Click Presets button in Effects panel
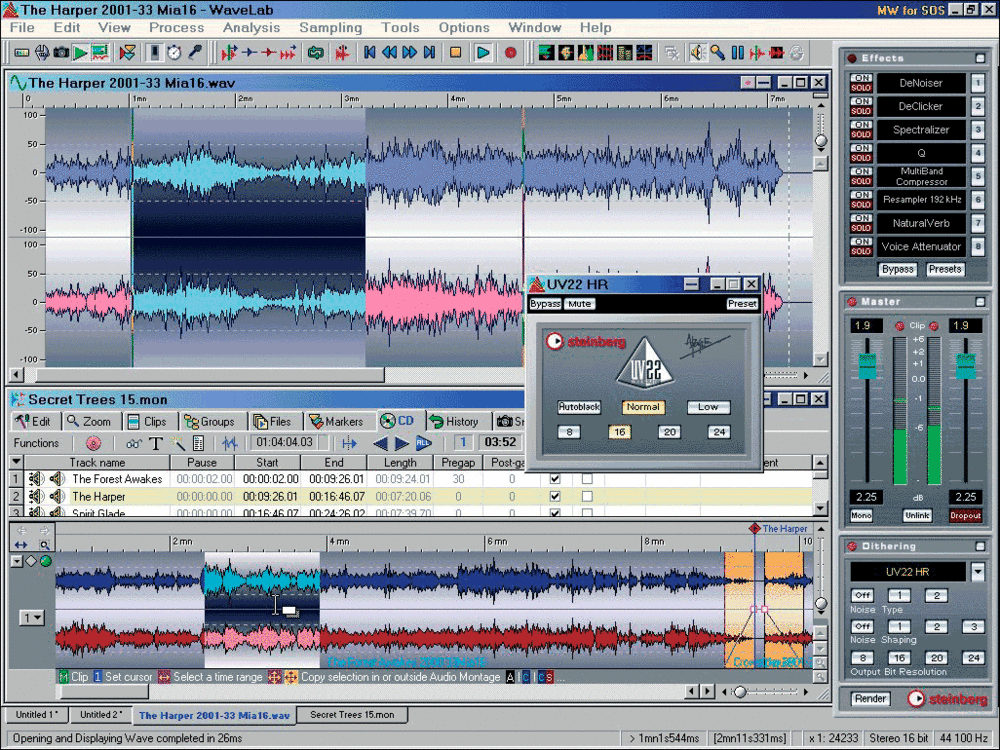Screen dimensions: 1000x750 point(944,269)
